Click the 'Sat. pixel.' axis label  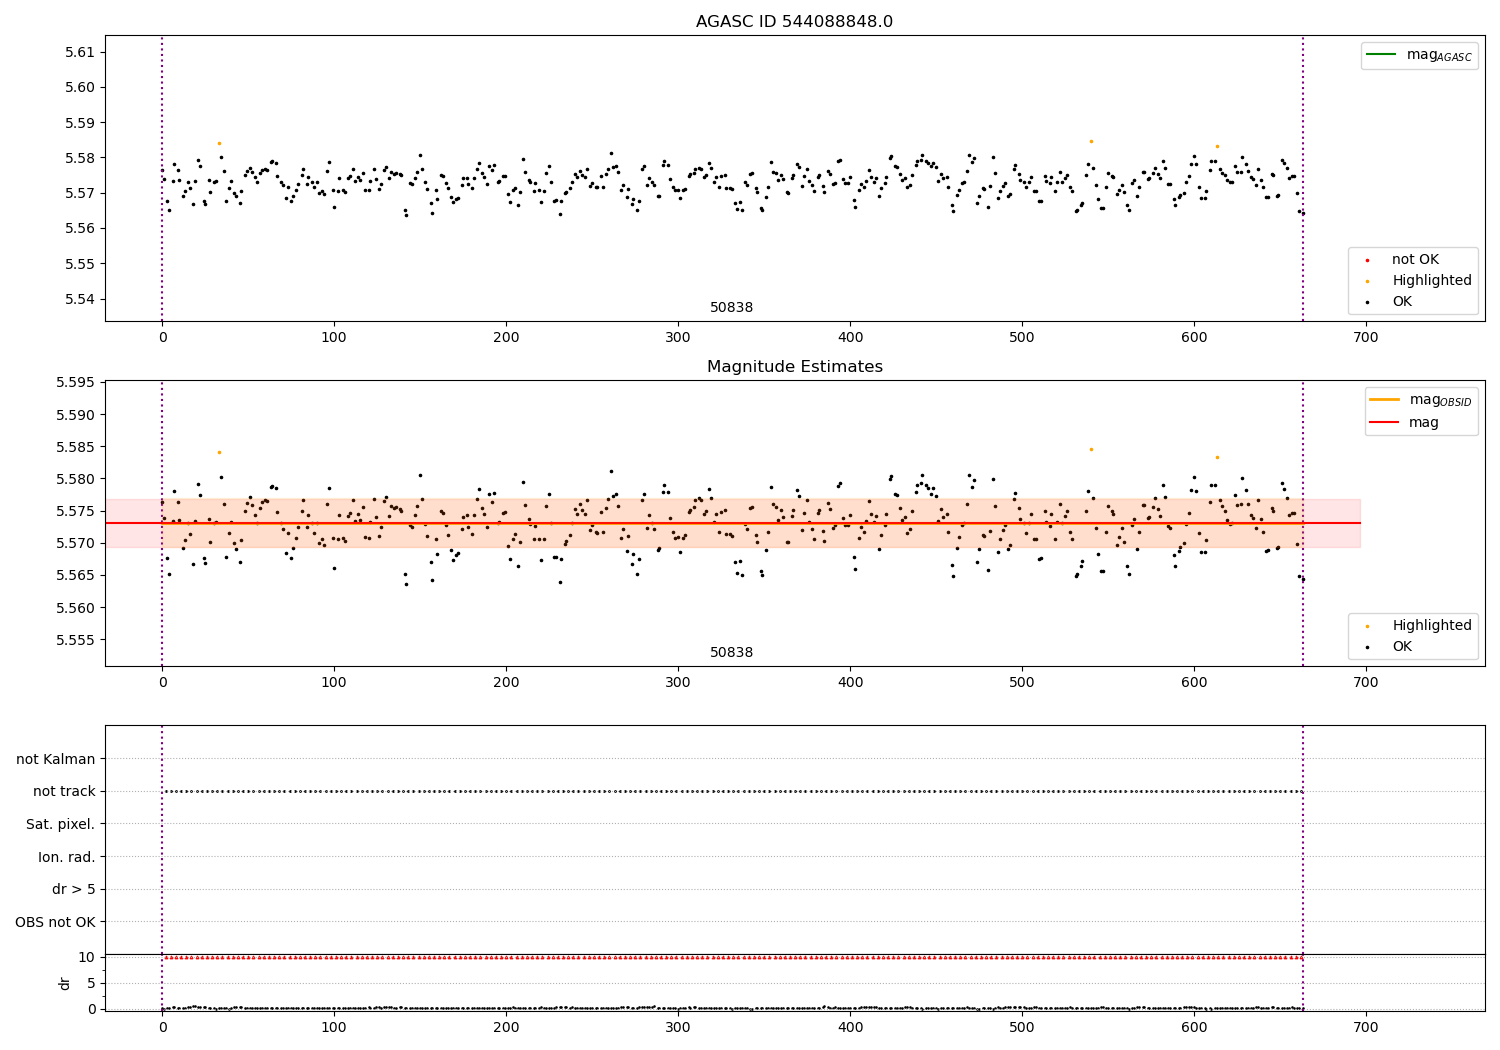(61, 824)
